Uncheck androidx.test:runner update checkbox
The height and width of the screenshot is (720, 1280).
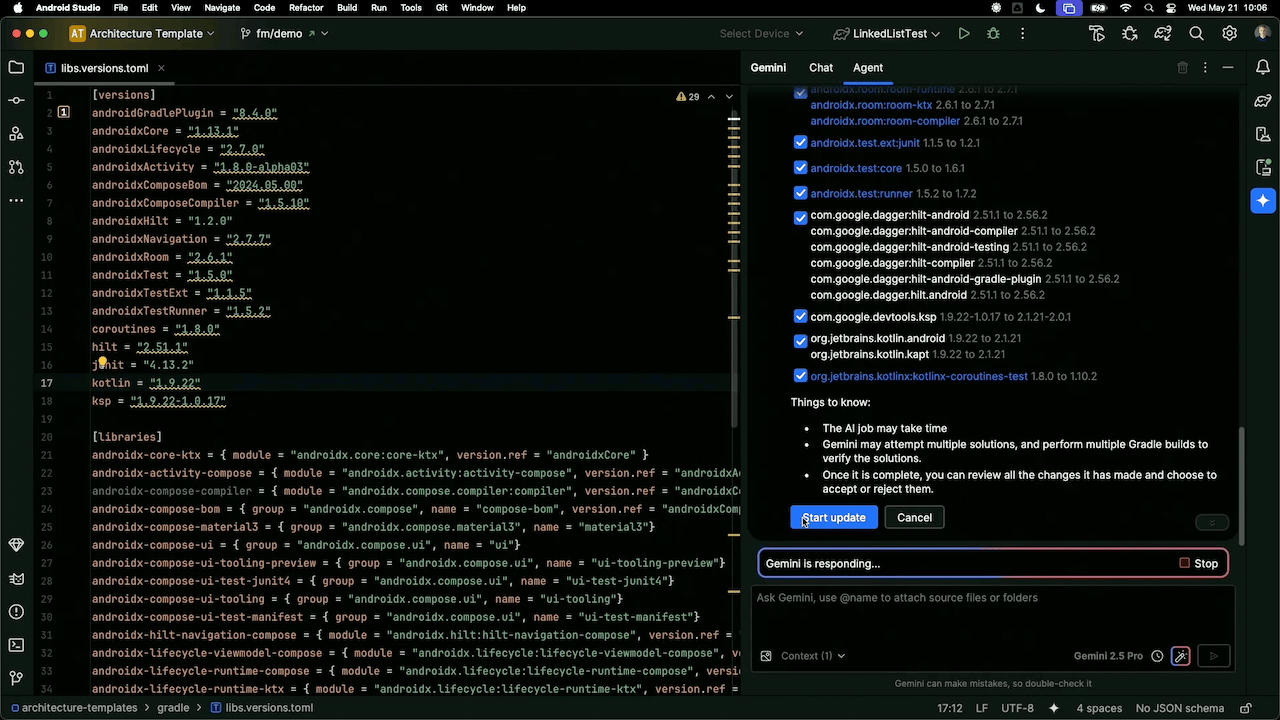pos(800,193)
